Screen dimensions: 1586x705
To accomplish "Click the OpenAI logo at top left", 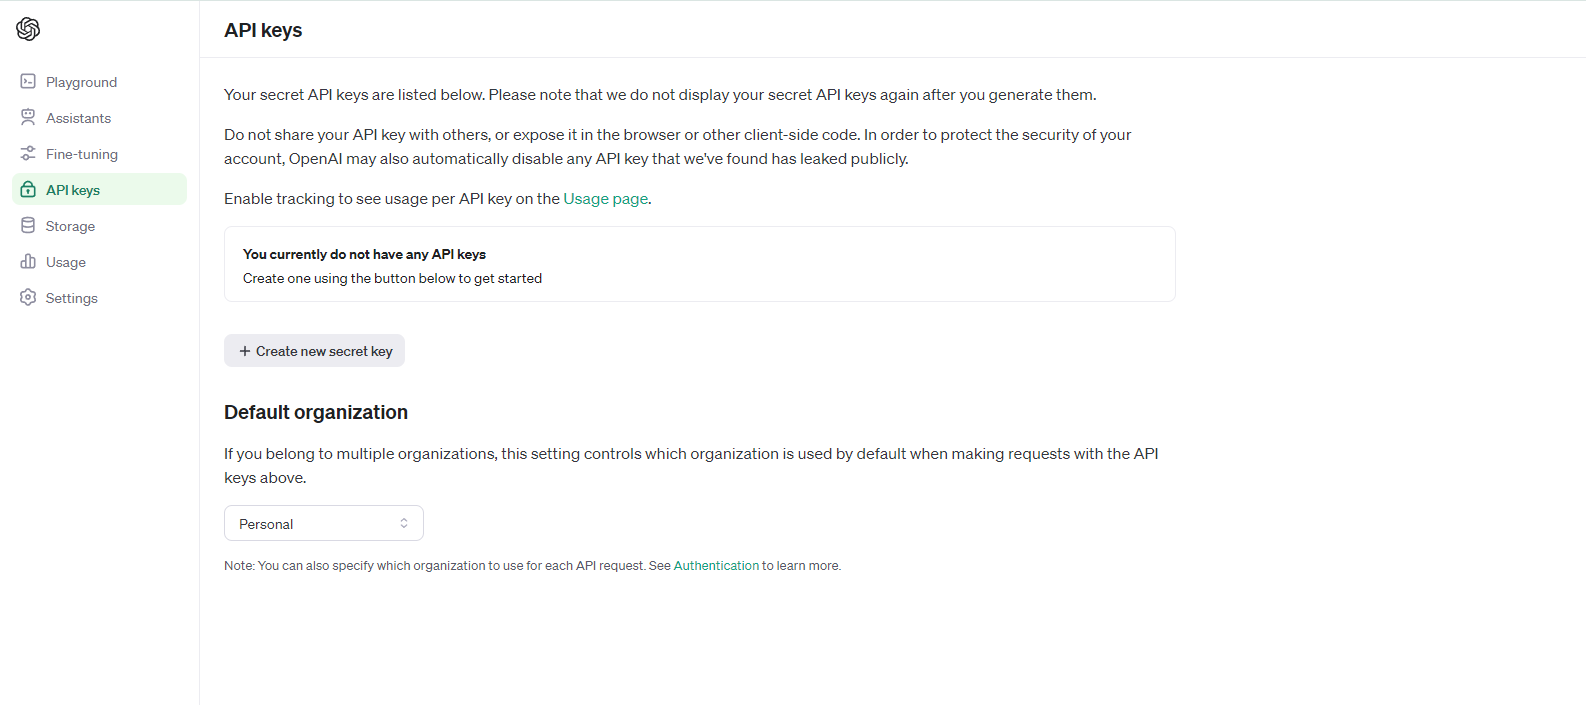I will pos(28,29).
